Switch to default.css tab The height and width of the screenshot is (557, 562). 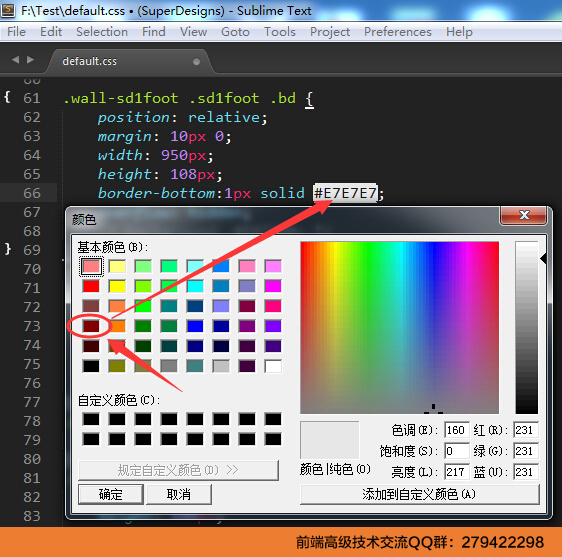pyautogui.click(x=90, y=61)
